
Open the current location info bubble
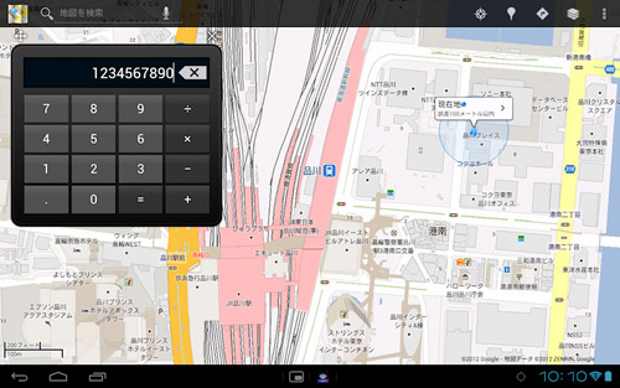473,109
